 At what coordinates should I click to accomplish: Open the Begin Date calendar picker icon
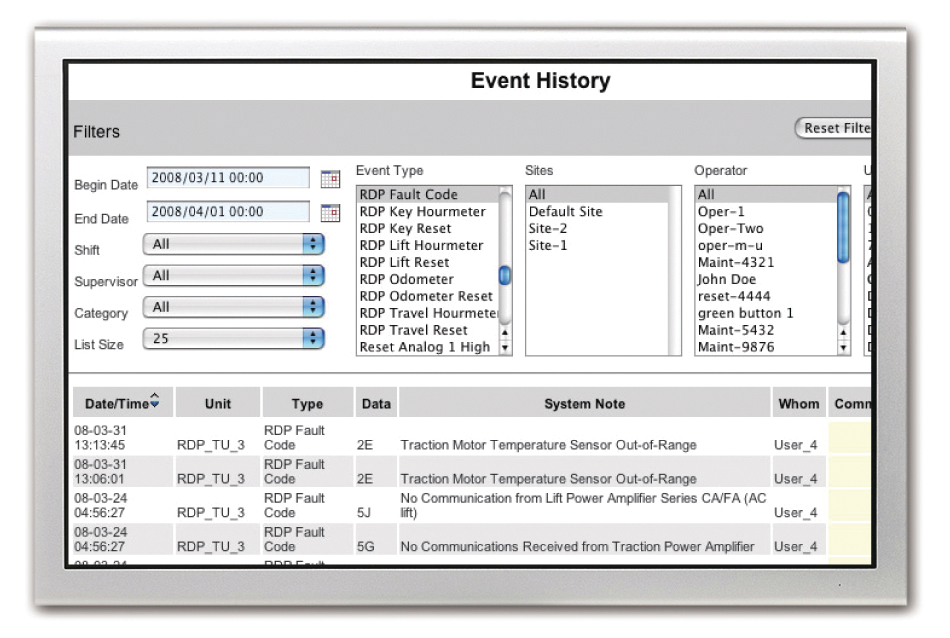tap(330, 180)
